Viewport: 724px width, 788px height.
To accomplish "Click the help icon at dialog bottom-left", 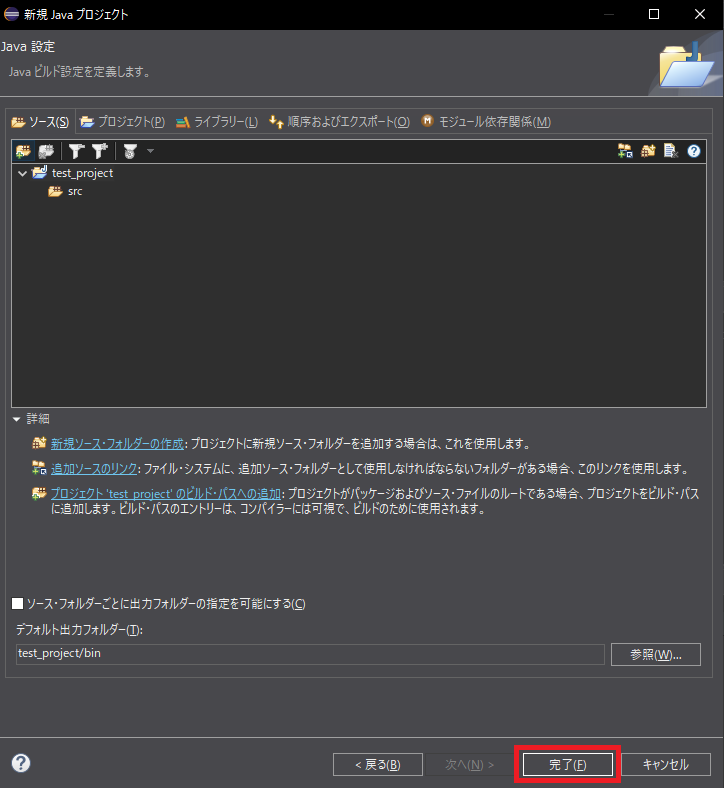I will click(x=21, y=763).
